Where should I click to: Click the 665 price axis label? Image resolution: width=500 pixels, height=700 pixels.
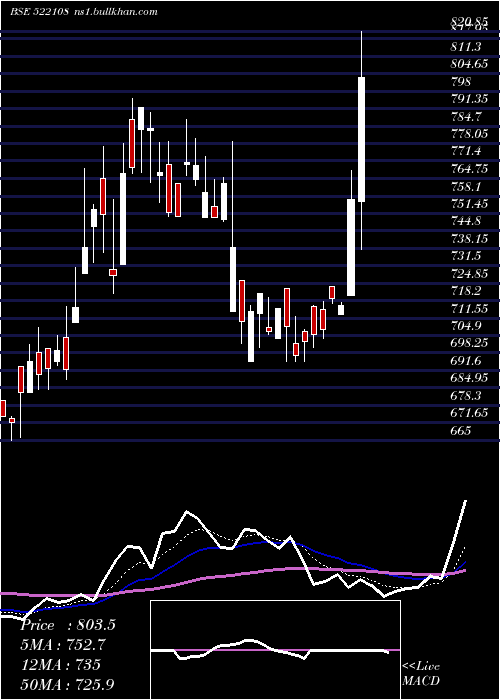pyautogui.click(x=461, y=430)
